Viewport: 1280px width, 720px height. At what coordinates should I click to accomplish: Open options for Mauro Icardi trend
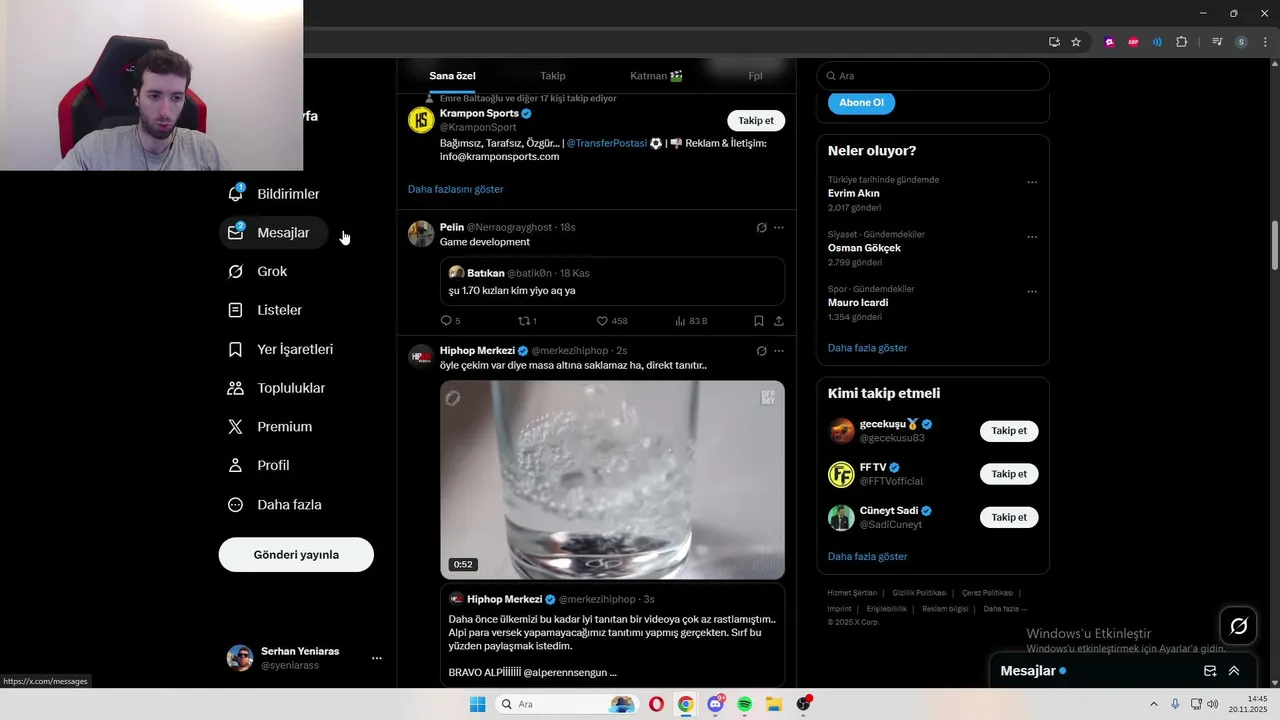(x=1032, y=292)
